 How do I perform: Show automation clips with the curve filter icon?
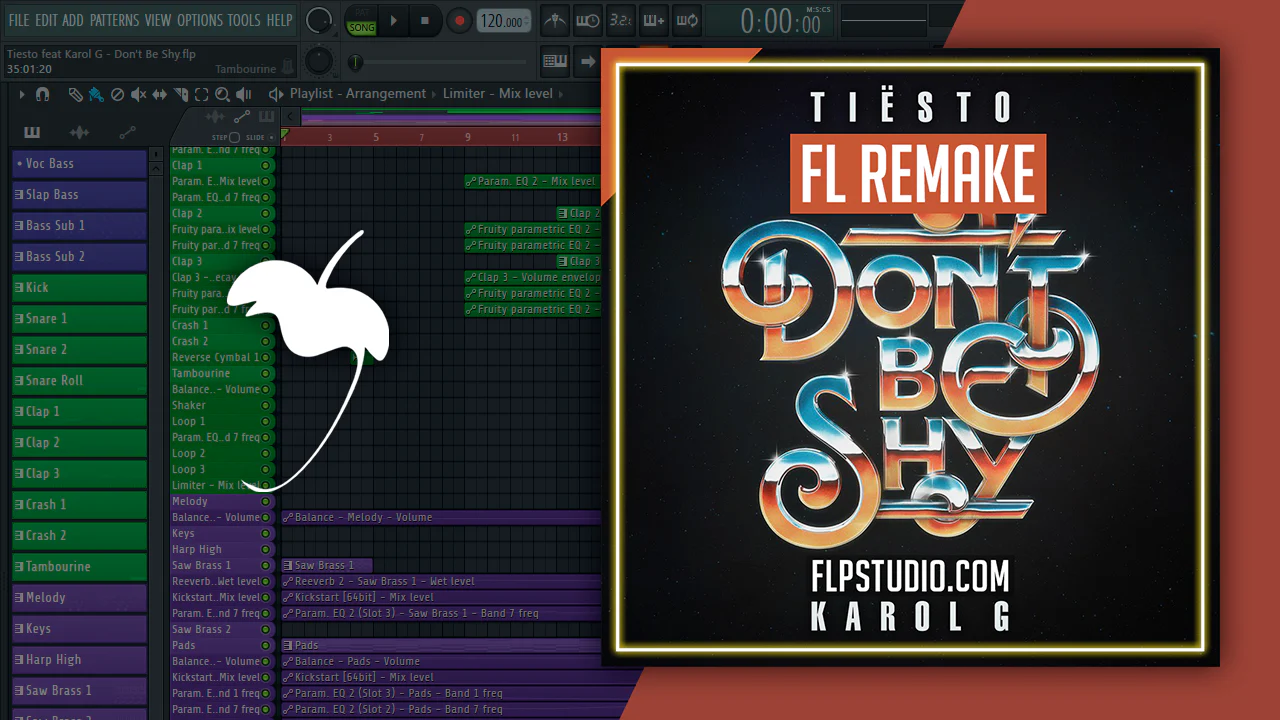(127, 132)
